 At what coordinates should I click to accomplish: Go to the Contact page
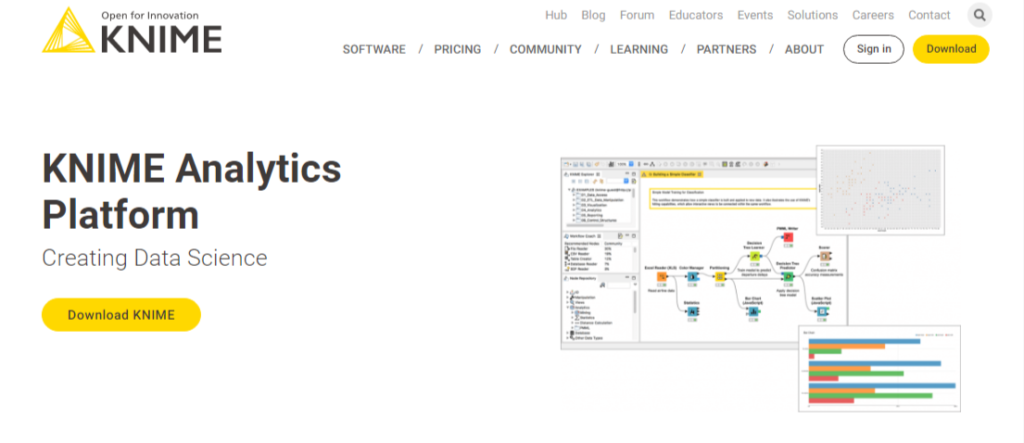pos(929,15)
